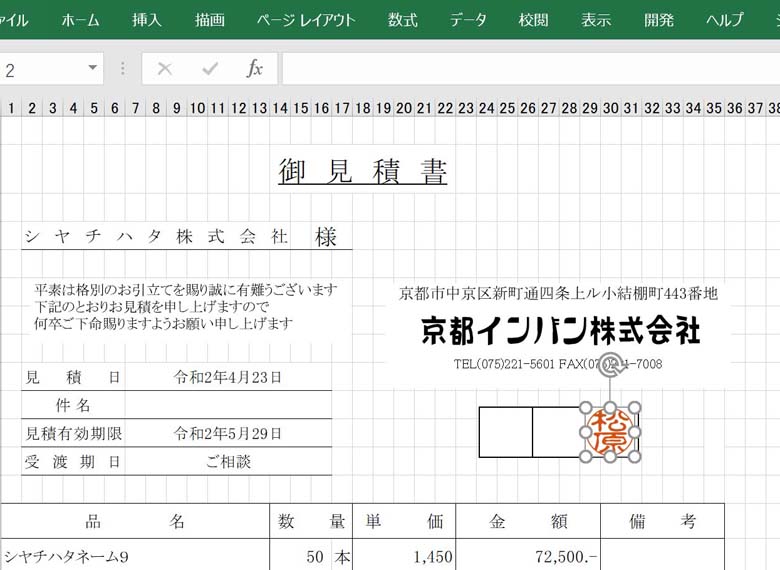Open the データ ribbon tab
Image resolution: width=780 pixels, height=570 pixels.
[x=468, y=20]
